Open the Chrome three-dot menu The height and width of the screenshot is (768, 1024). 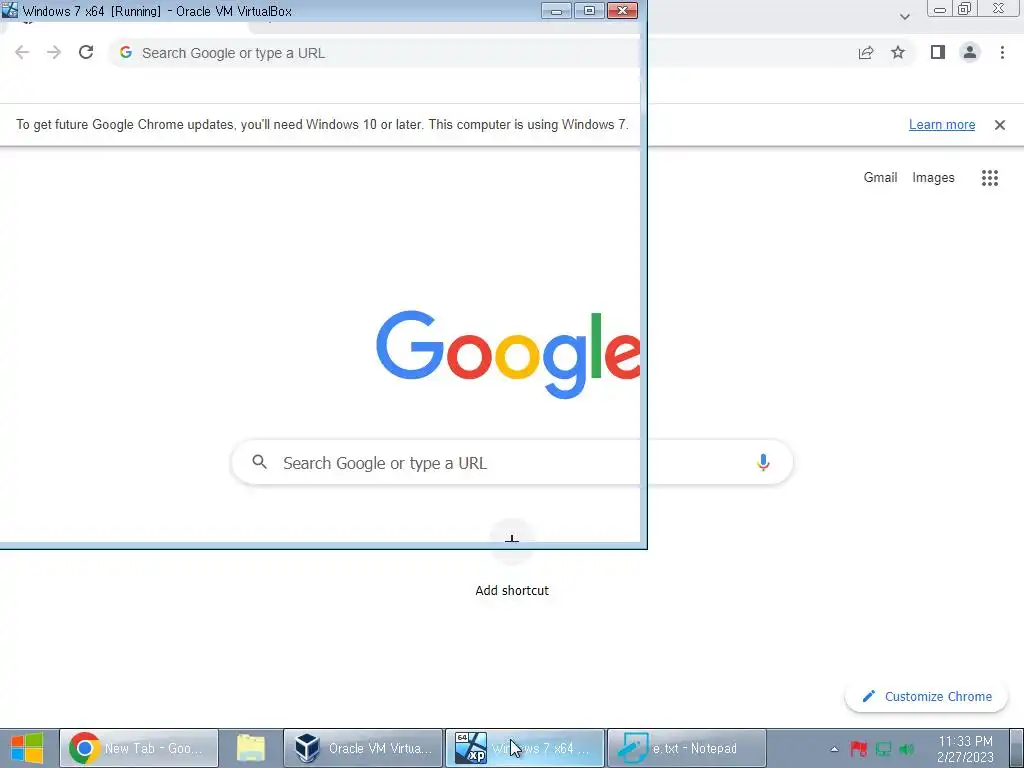1002,52
